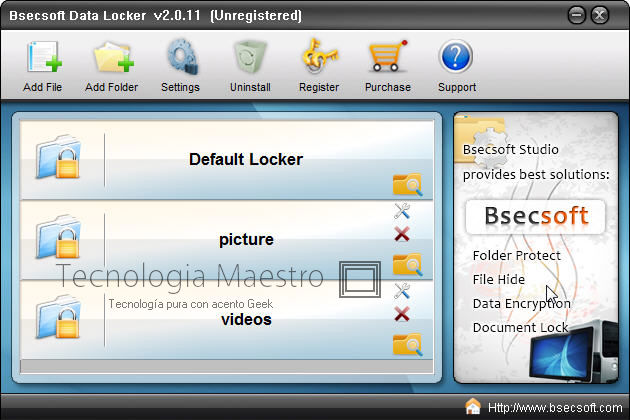Click the Uninstall trash icon
Image resolution: width=630 pixels, height=420 pixels.
(250, 57)
